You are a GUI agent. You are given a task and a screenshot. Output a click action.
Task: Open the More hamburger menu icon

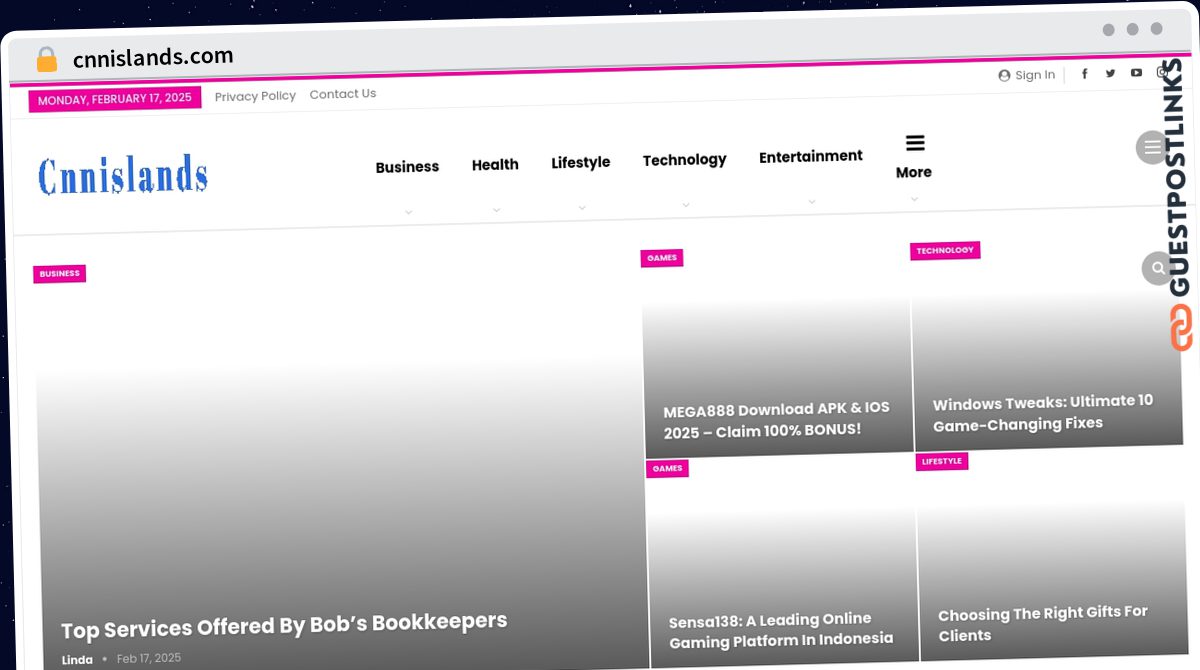click(x=915, y=143)
